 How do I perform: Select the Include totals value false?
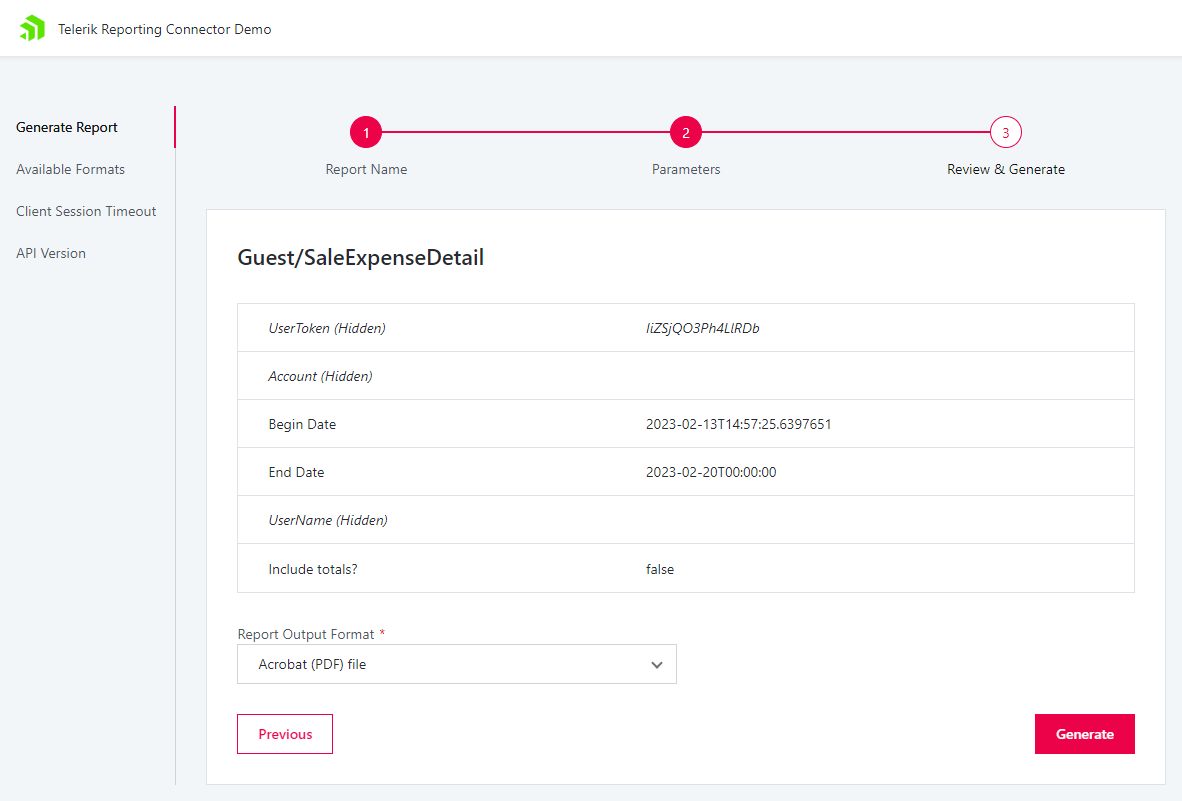(x=660, y=570)
